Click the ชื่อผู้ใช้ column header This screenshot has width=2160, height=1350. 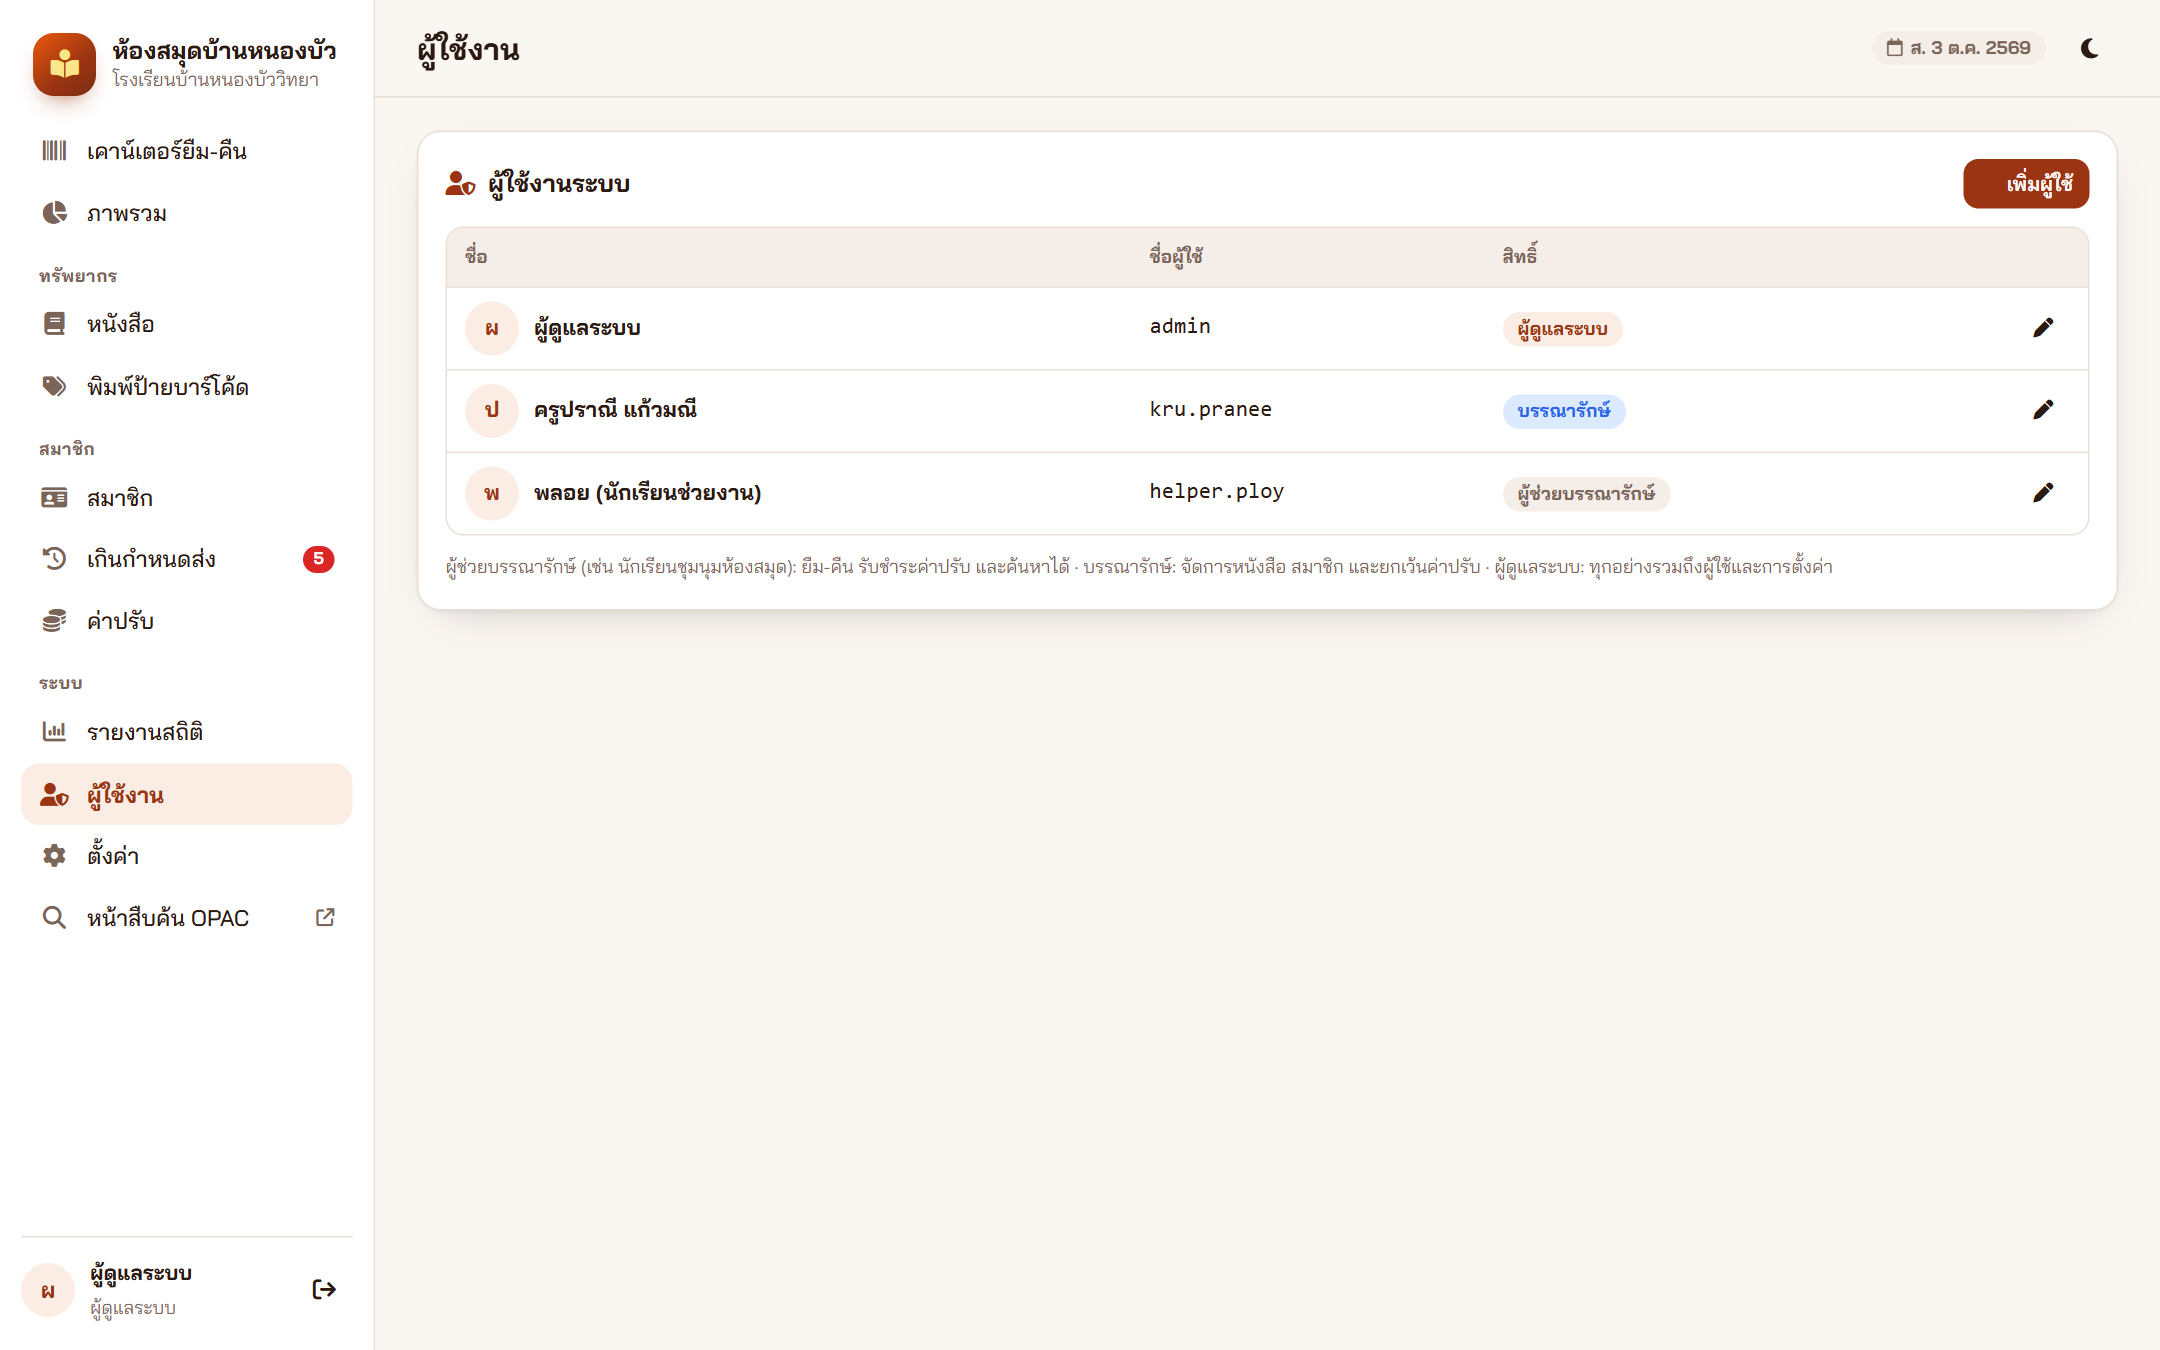click(1176, 257)
